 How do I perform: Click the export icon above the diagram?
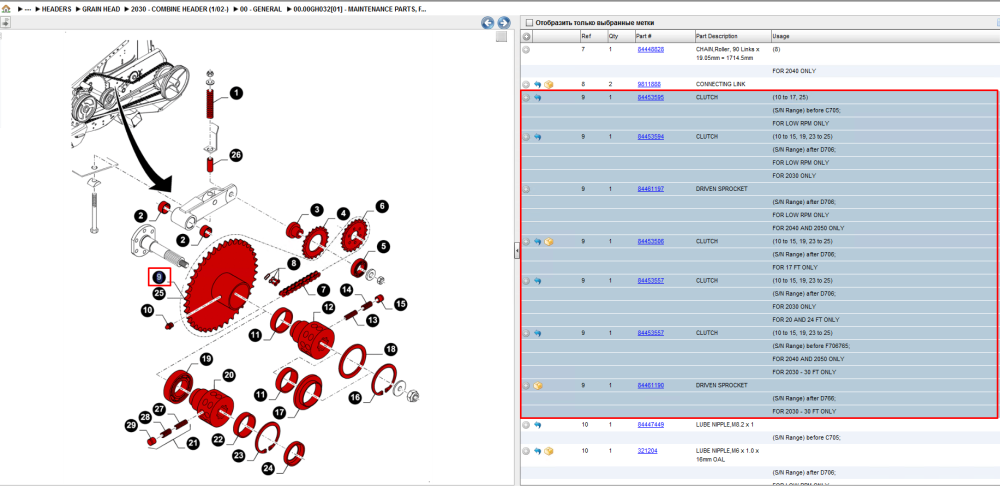pos(4,23)
